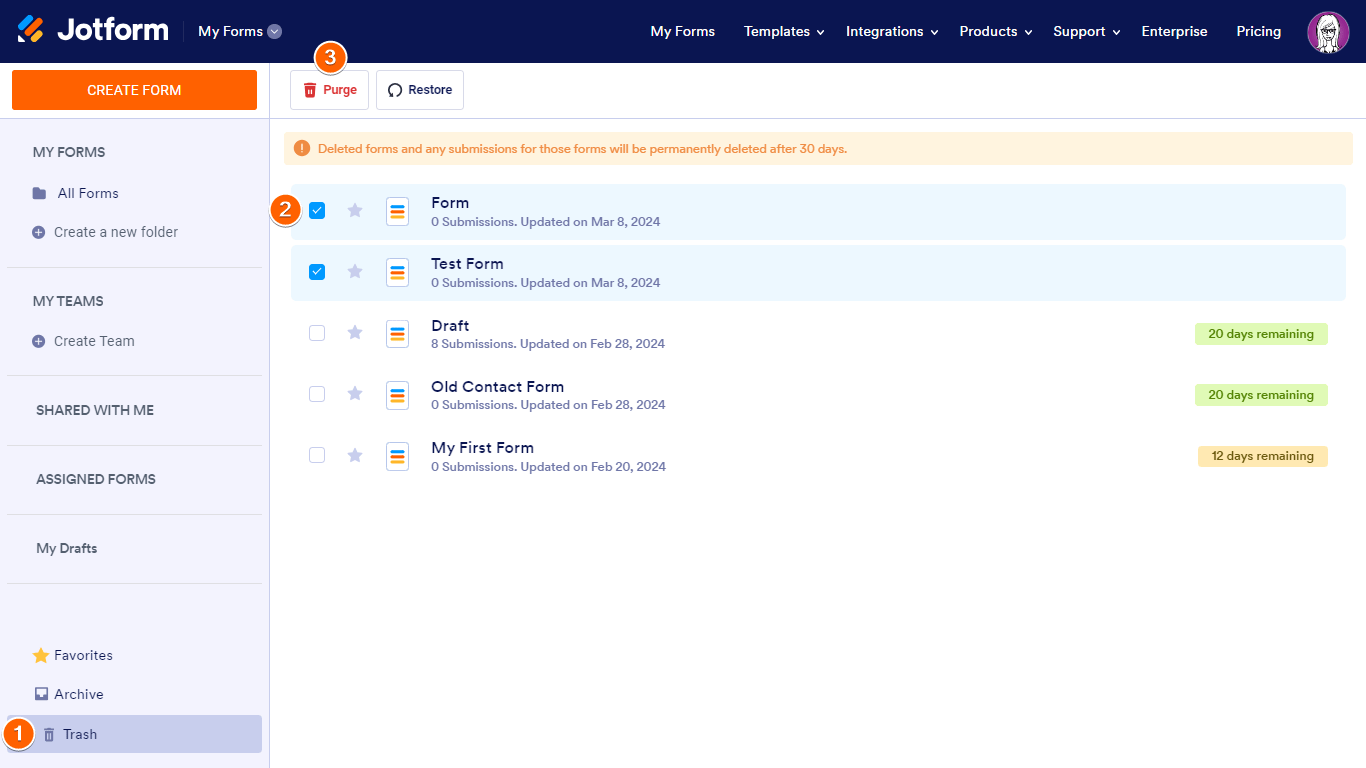The width and height of the screenshot is (1366, 768).
Task: Click the plus icon beside Create Team
Action: pyautogui.click(x=39, y=341)
